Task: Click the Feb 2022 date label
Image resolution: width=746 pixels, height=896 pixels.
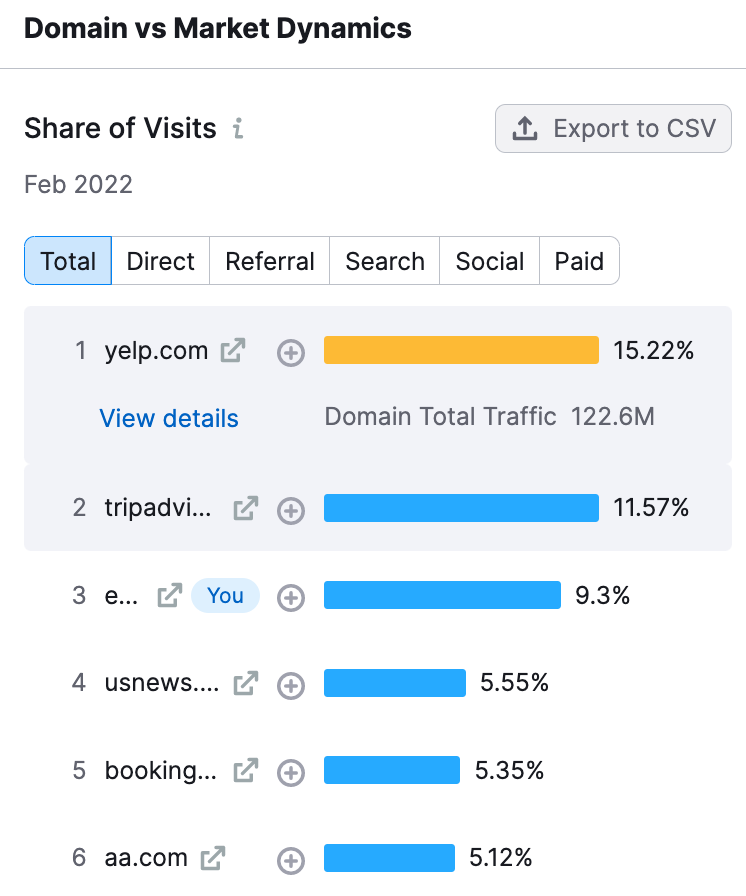Action: tap(78, 185)
